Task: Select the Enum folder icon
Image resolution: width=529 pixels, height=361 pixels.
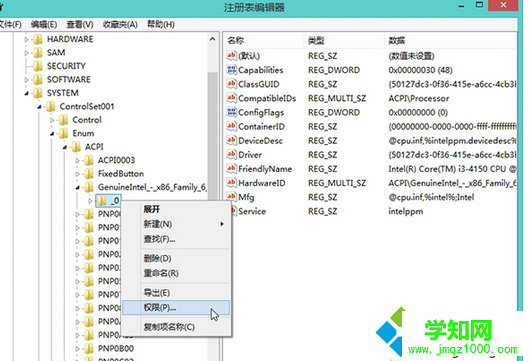Action: (64, 134)
